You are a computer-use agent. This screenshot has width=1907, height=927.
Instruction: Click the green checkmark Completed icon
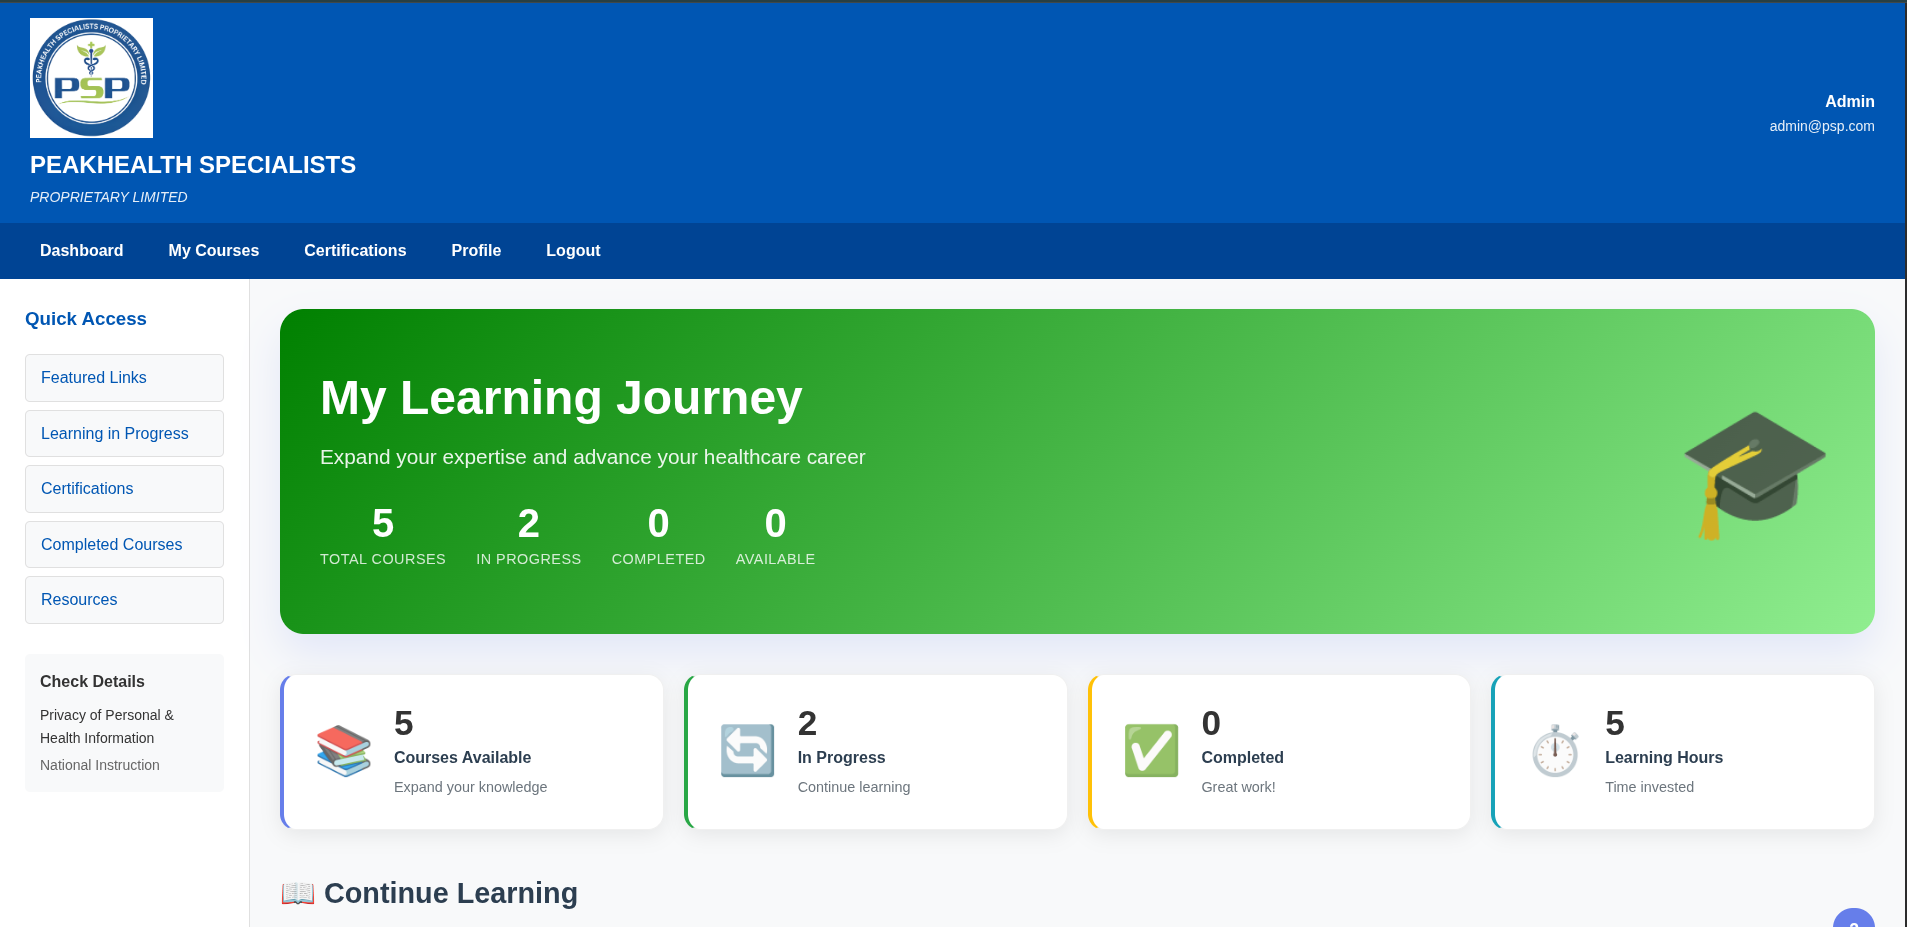pos(1151,751)
